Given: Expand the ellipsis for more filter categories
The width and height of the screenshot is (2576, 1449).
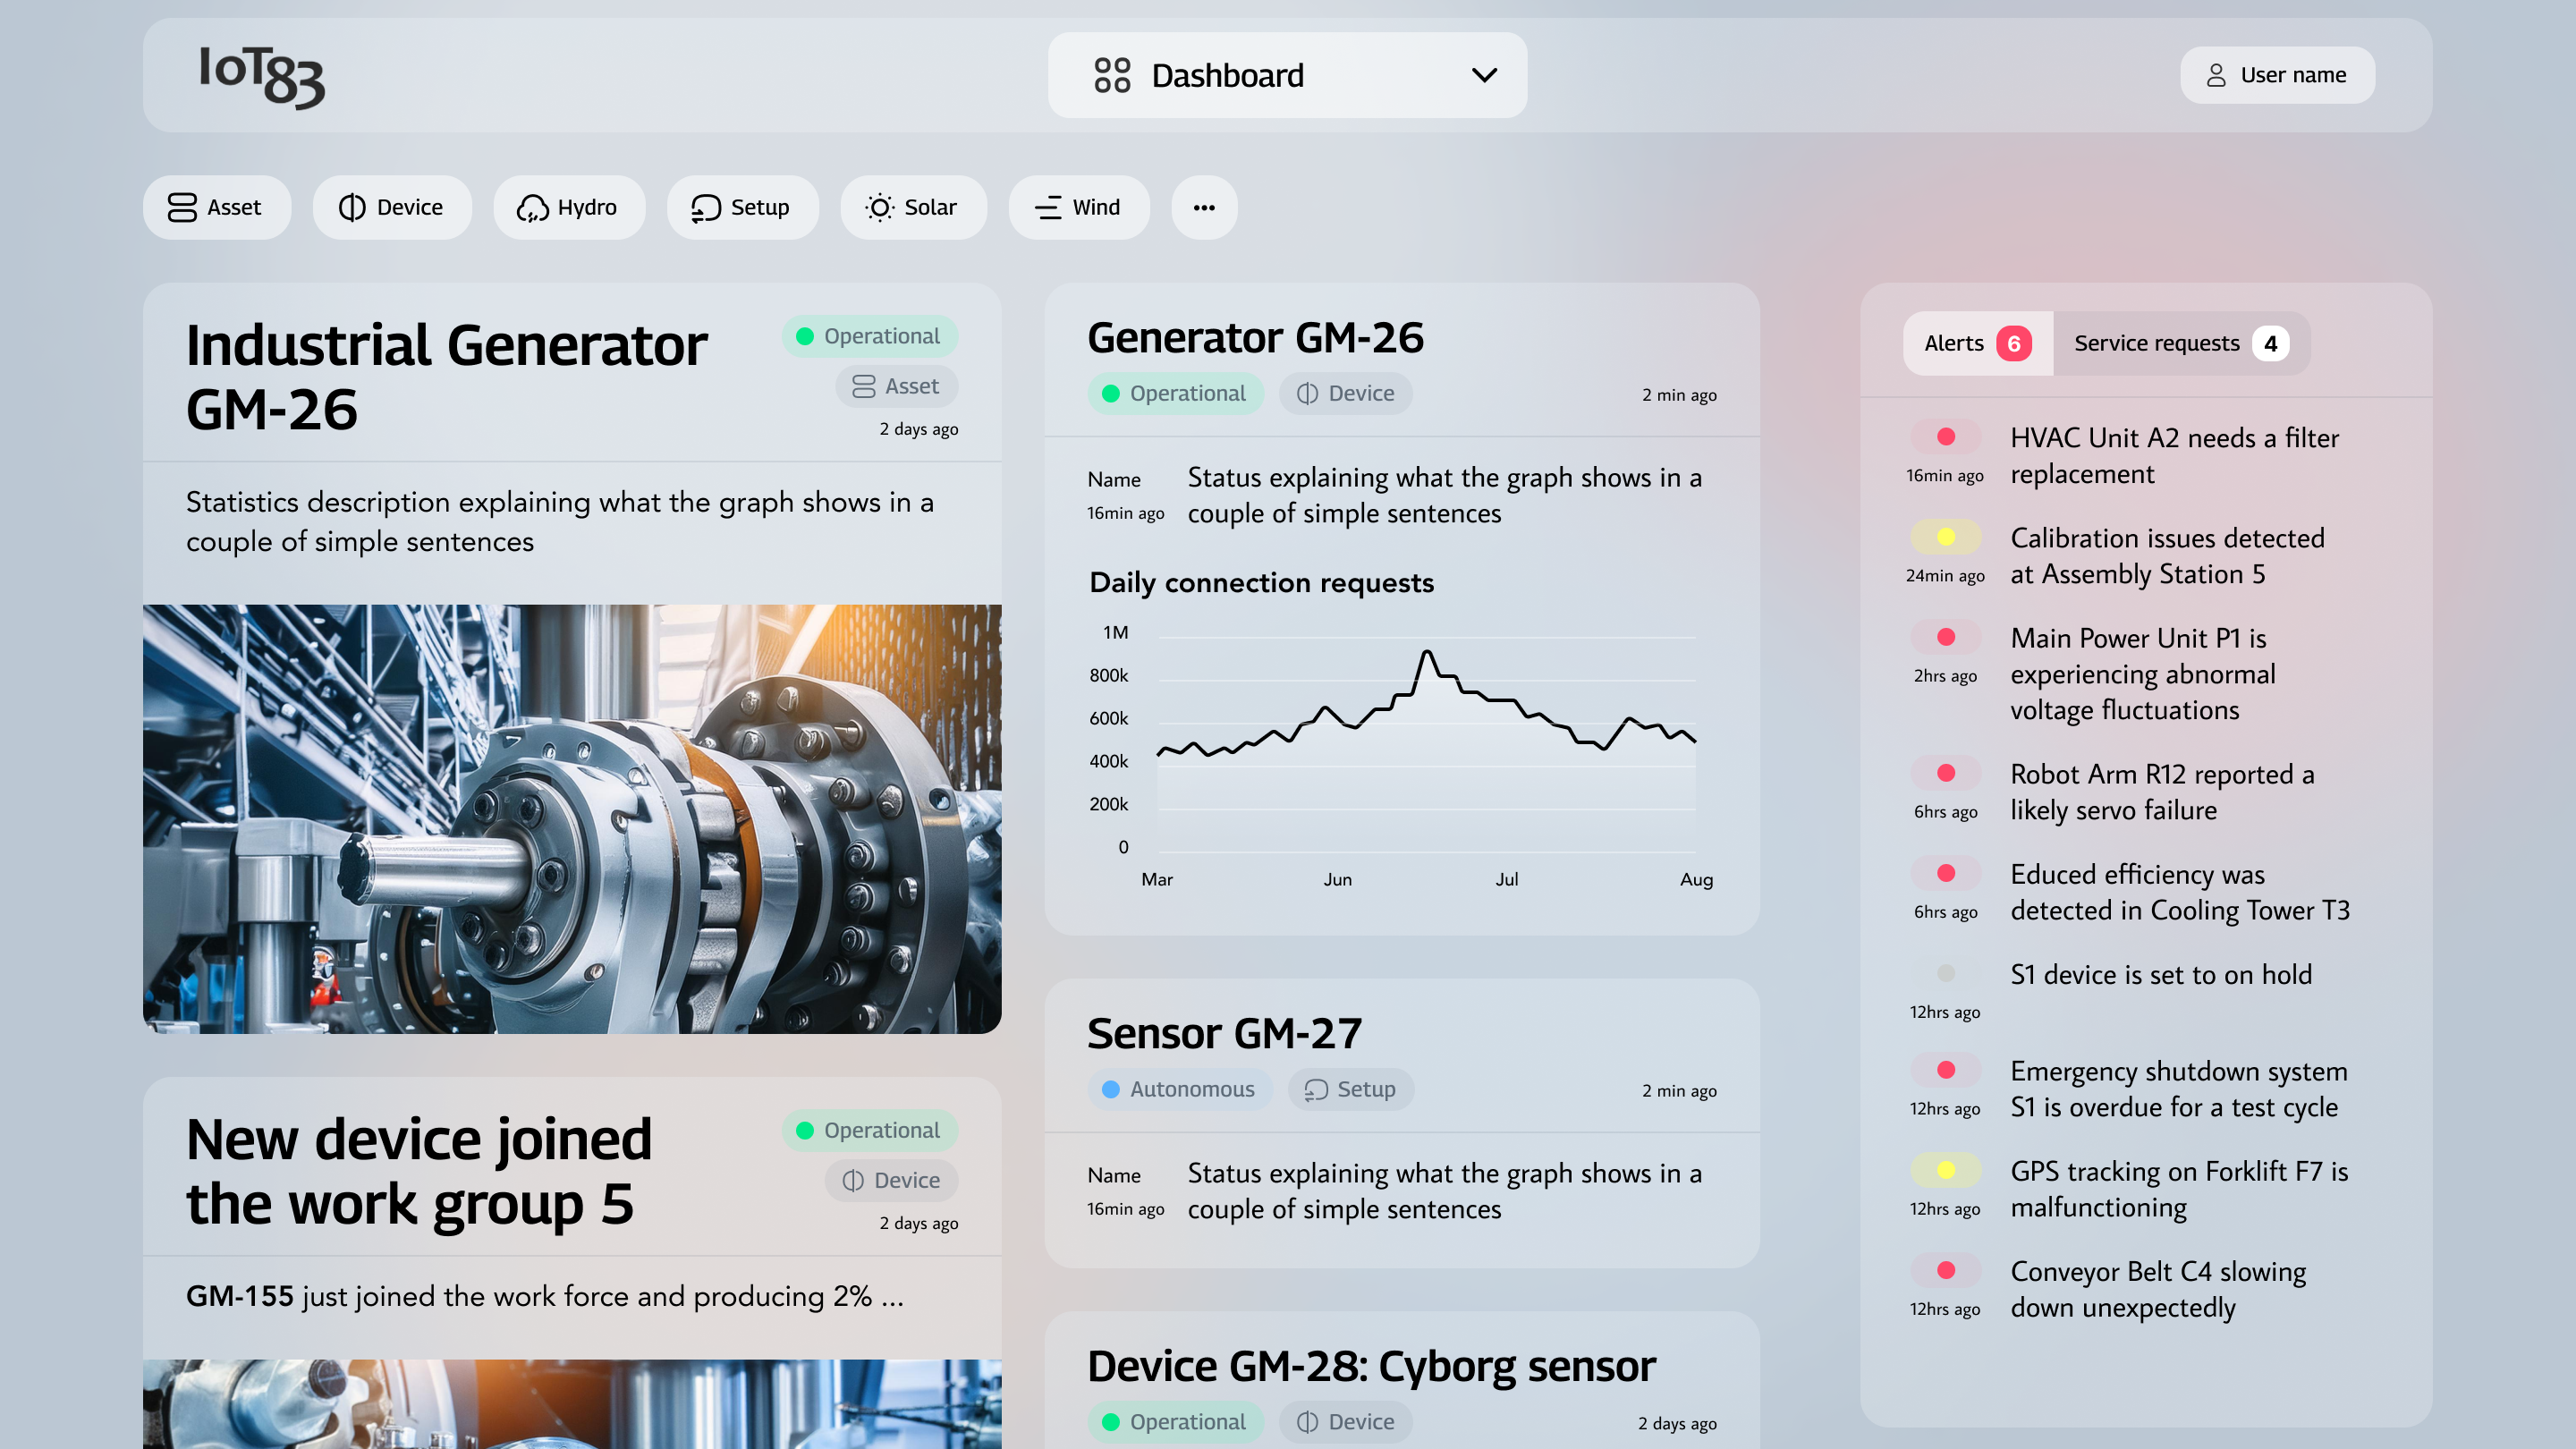Looking at the screenshot, I should pyautogui.click(x=1204, y=207).
